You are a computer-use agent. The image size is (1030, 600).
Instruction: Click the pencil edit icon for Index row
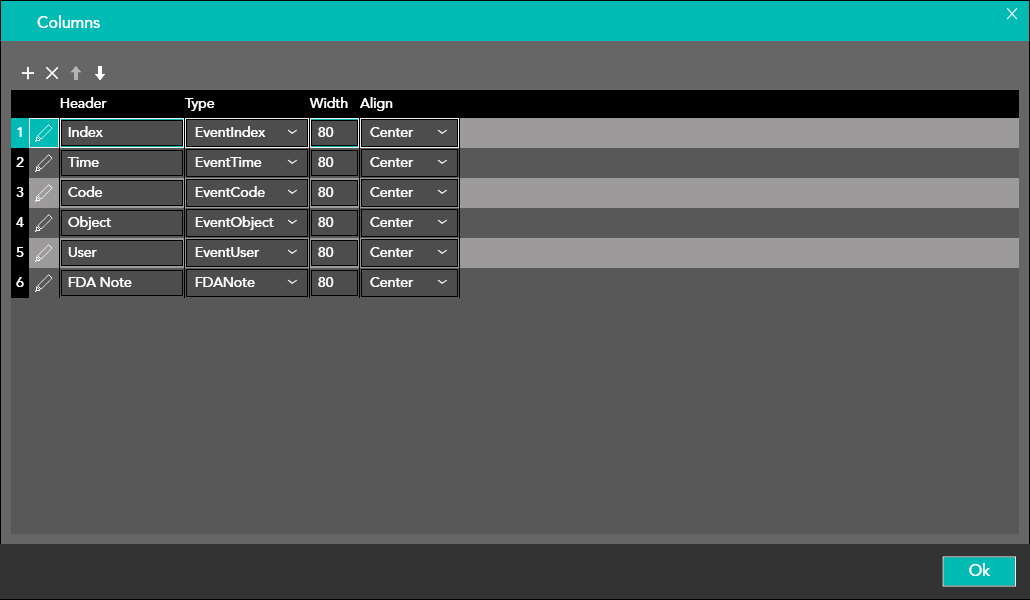44,133
